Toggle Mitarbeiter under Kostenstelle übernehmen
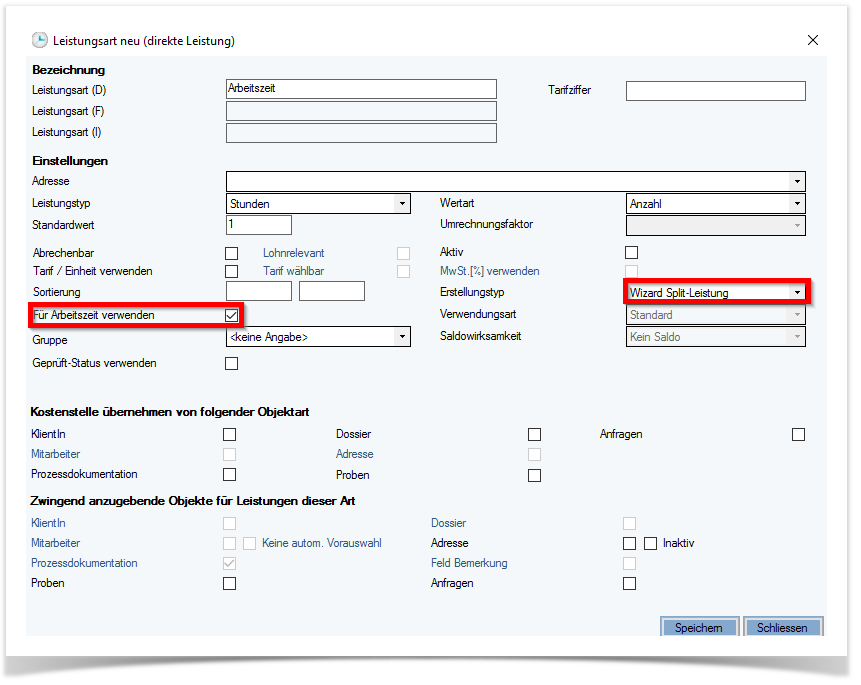The width and height of the screenshot is (861, 685). [x=230, y=454]
